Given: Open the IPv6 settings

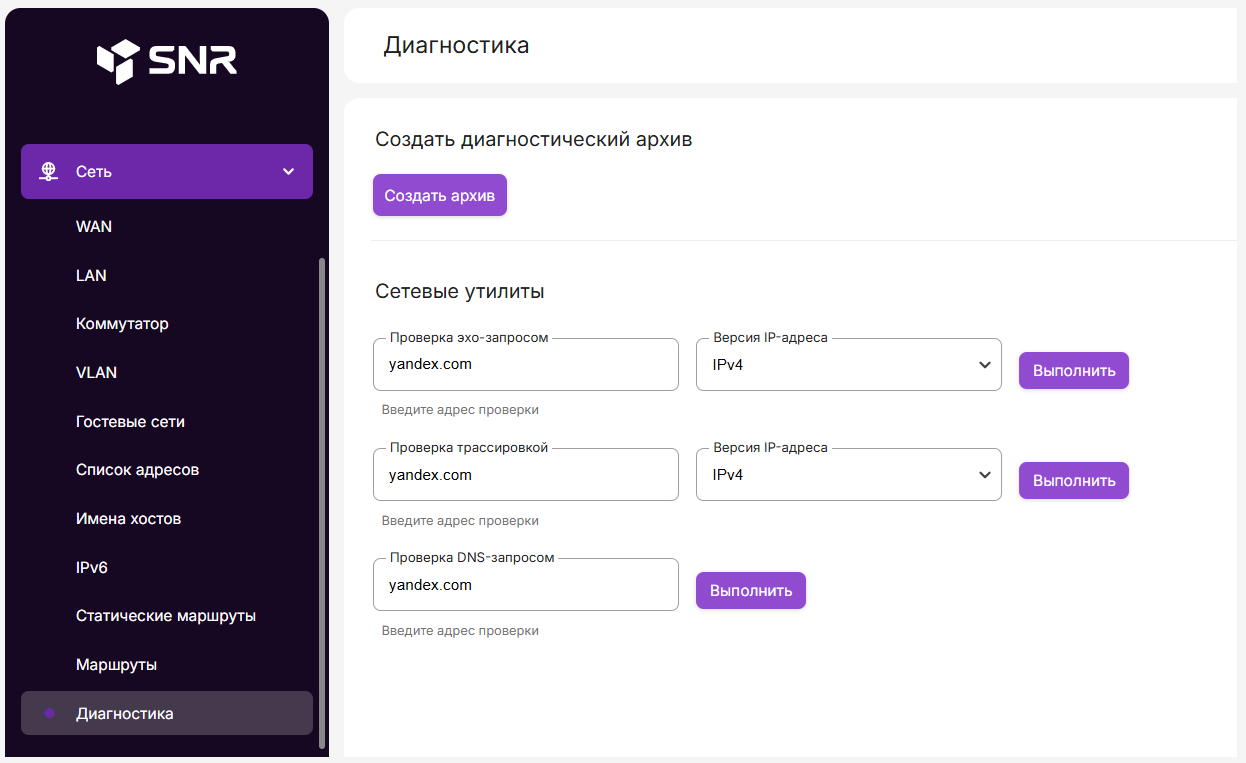Looking at the screenshot, I should tap(92, 567).
